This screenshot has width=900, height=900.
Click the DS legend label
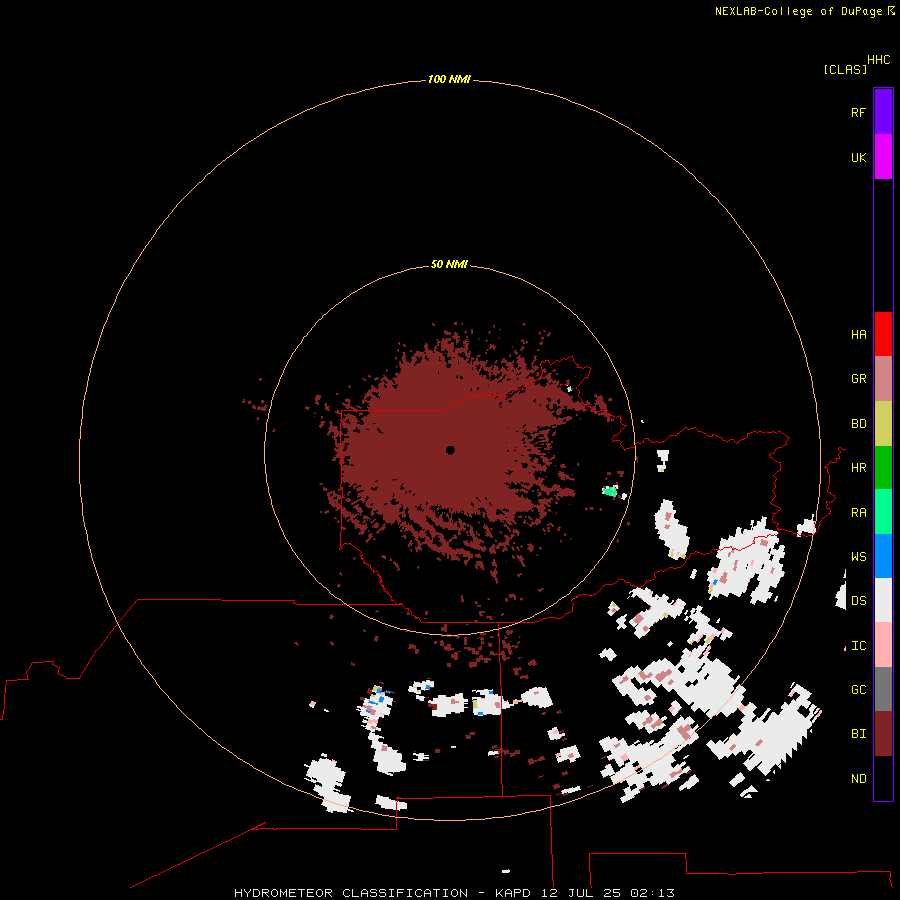pos(858,601)
